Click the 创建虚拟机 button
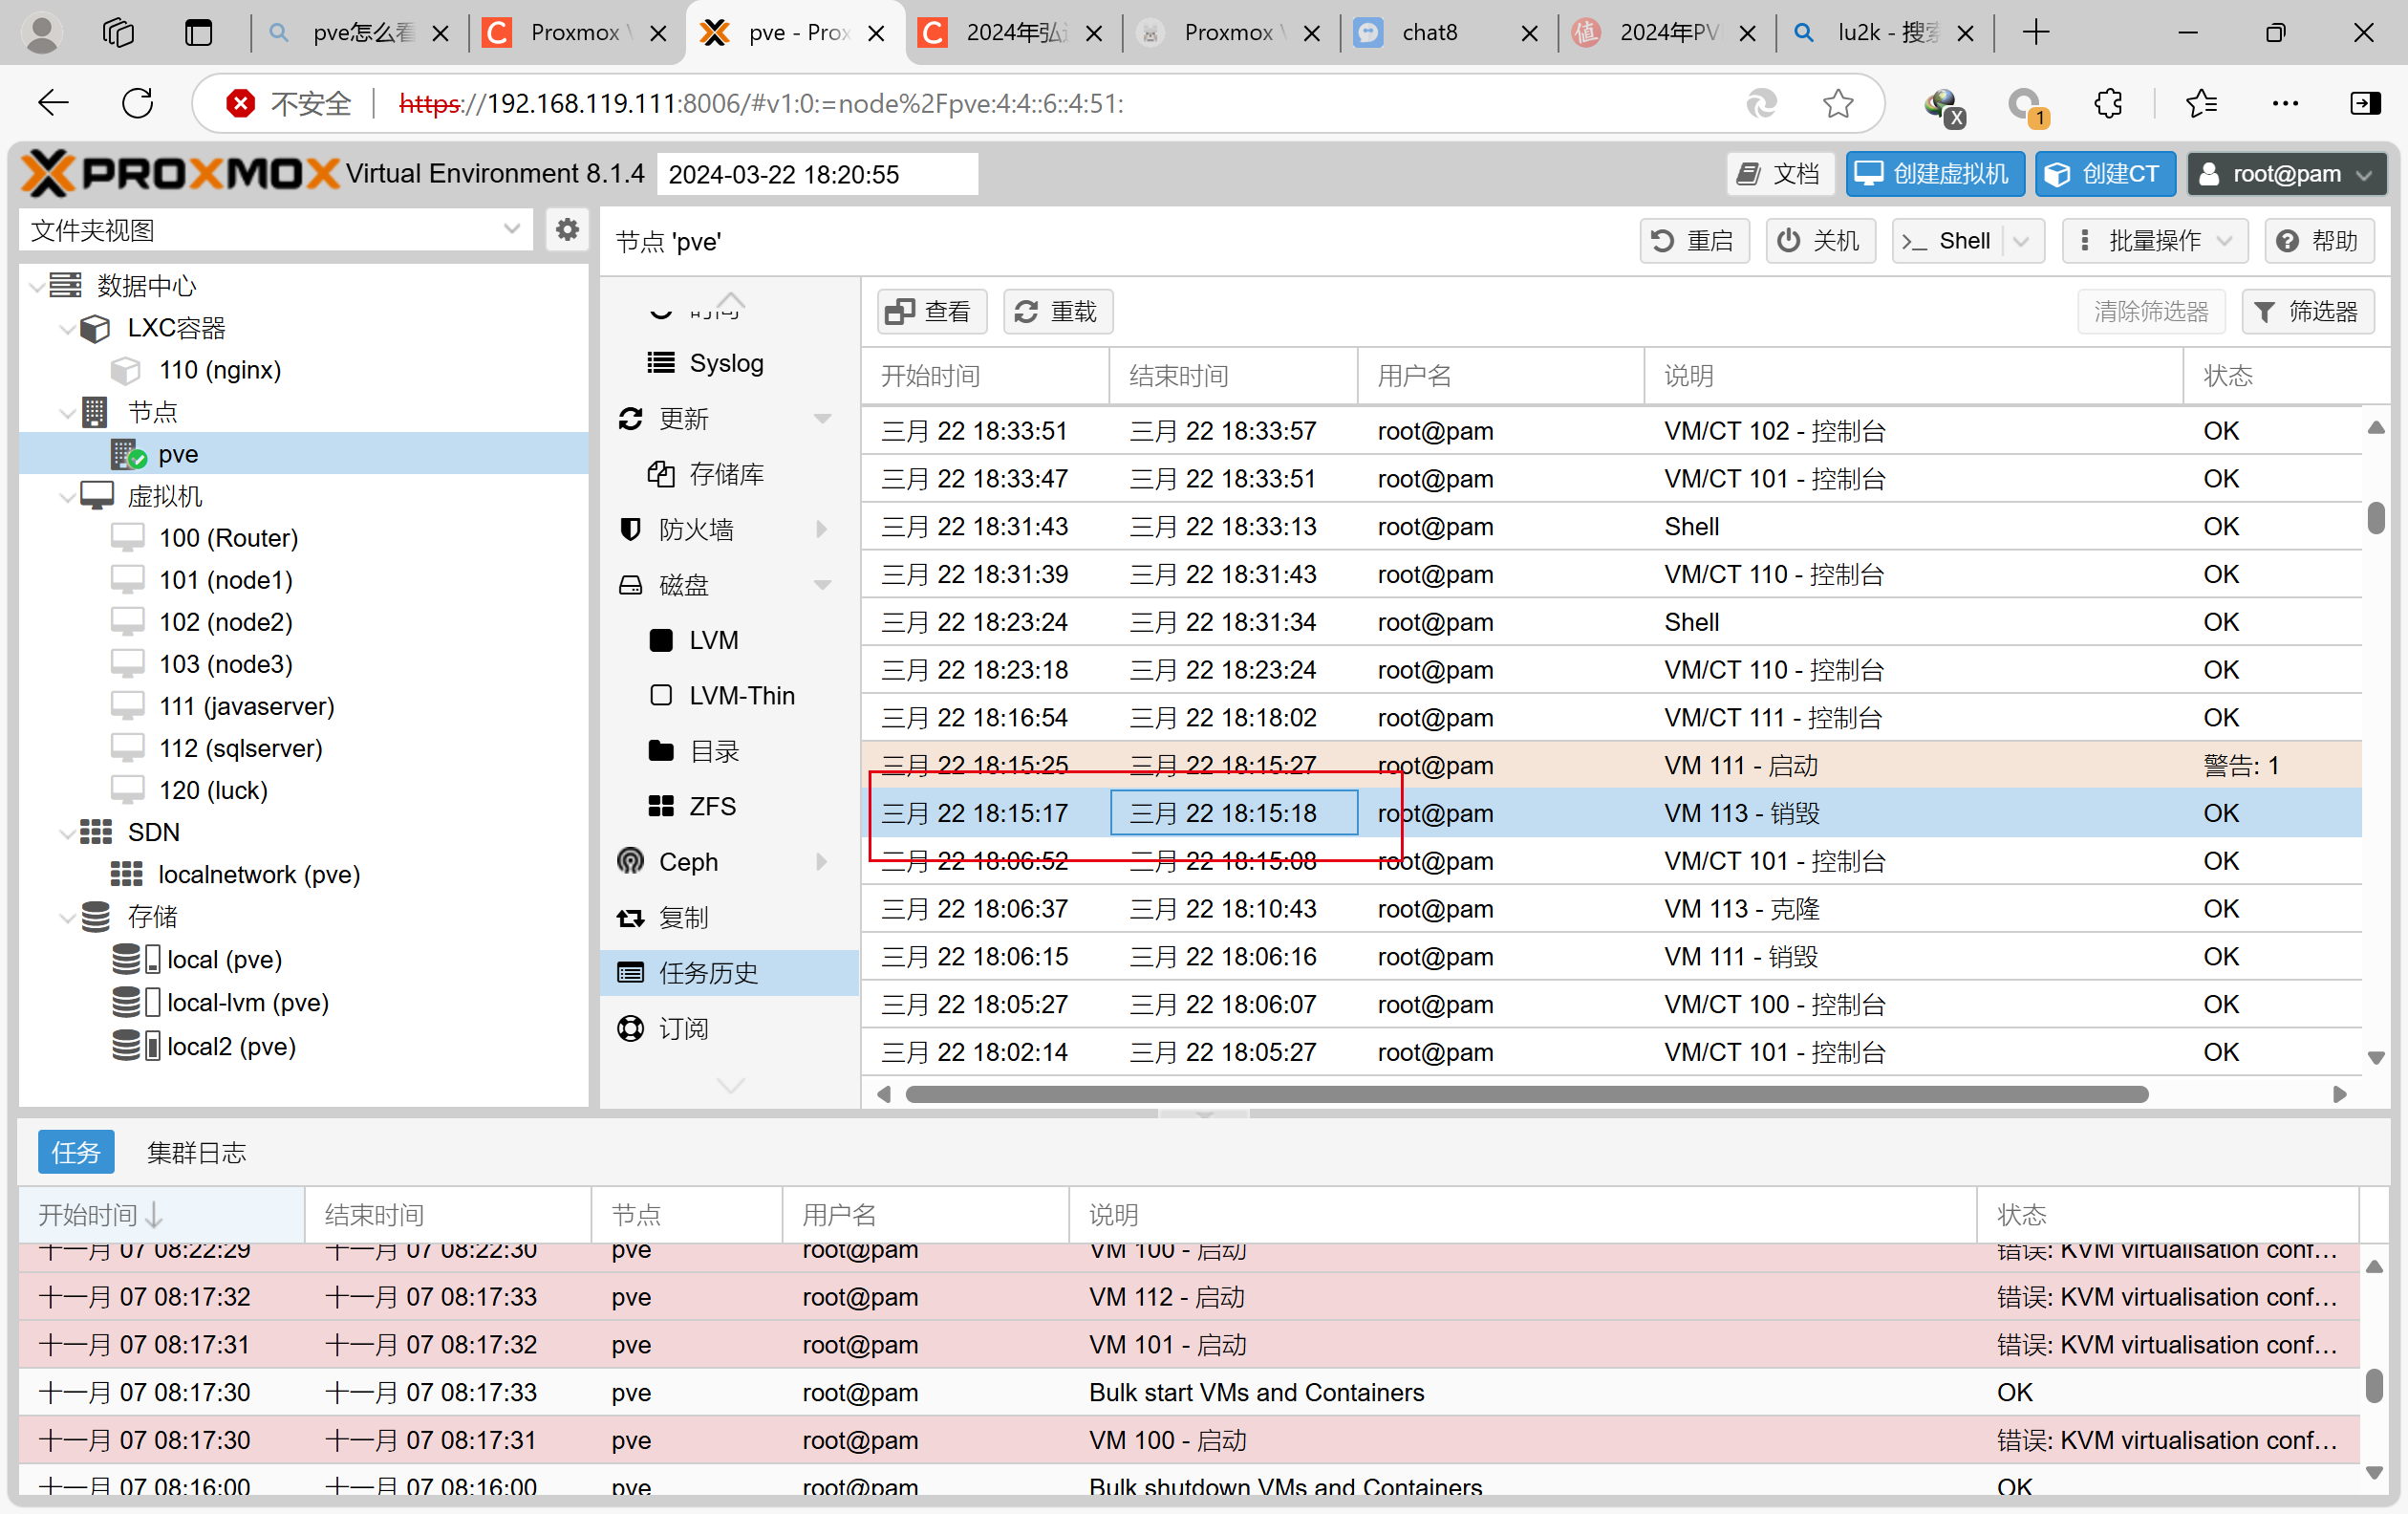The height and width of the screenshot is (1514, 2408). click(x=1934, y=174)
